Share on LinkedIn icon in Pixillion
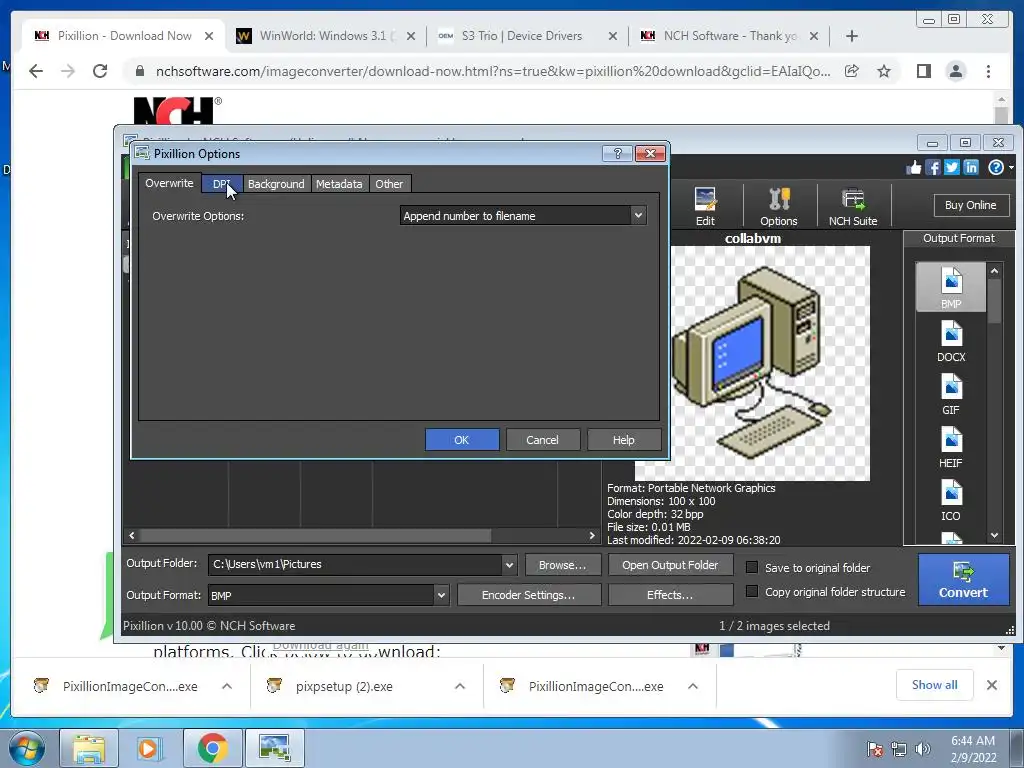The width and height of the screenshot is (1024, 768). pos(971,168)
